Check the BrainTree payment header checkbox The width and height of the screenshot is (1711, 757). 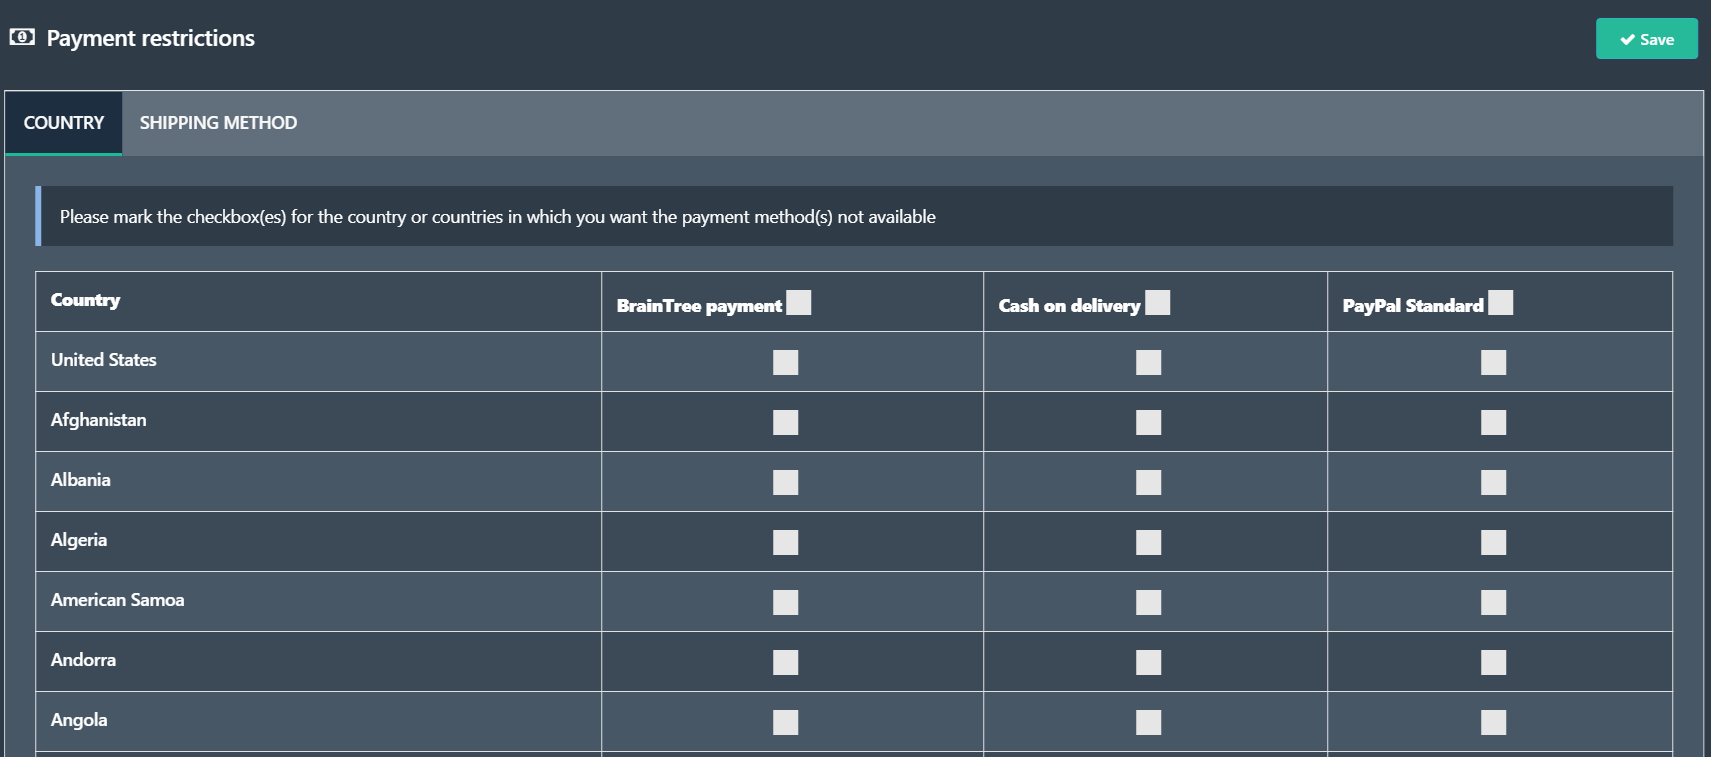coord(799,302)
